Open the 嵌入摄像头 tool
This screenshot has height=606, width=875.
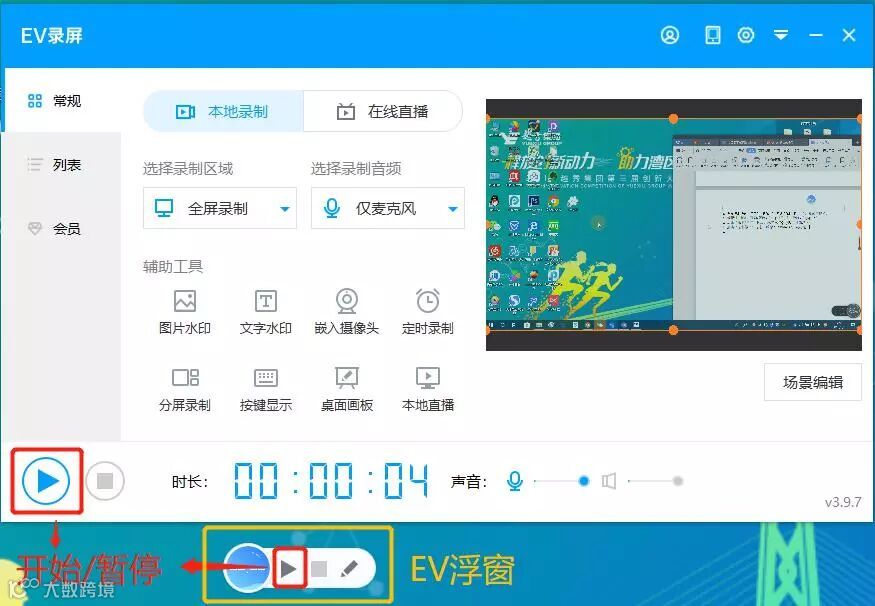pos(347,312)
